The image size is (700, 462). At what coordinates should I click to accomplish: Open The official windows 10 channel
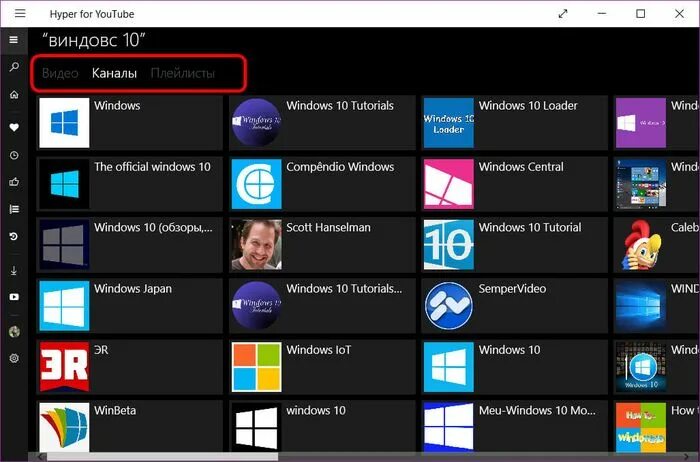coord(130,184)
